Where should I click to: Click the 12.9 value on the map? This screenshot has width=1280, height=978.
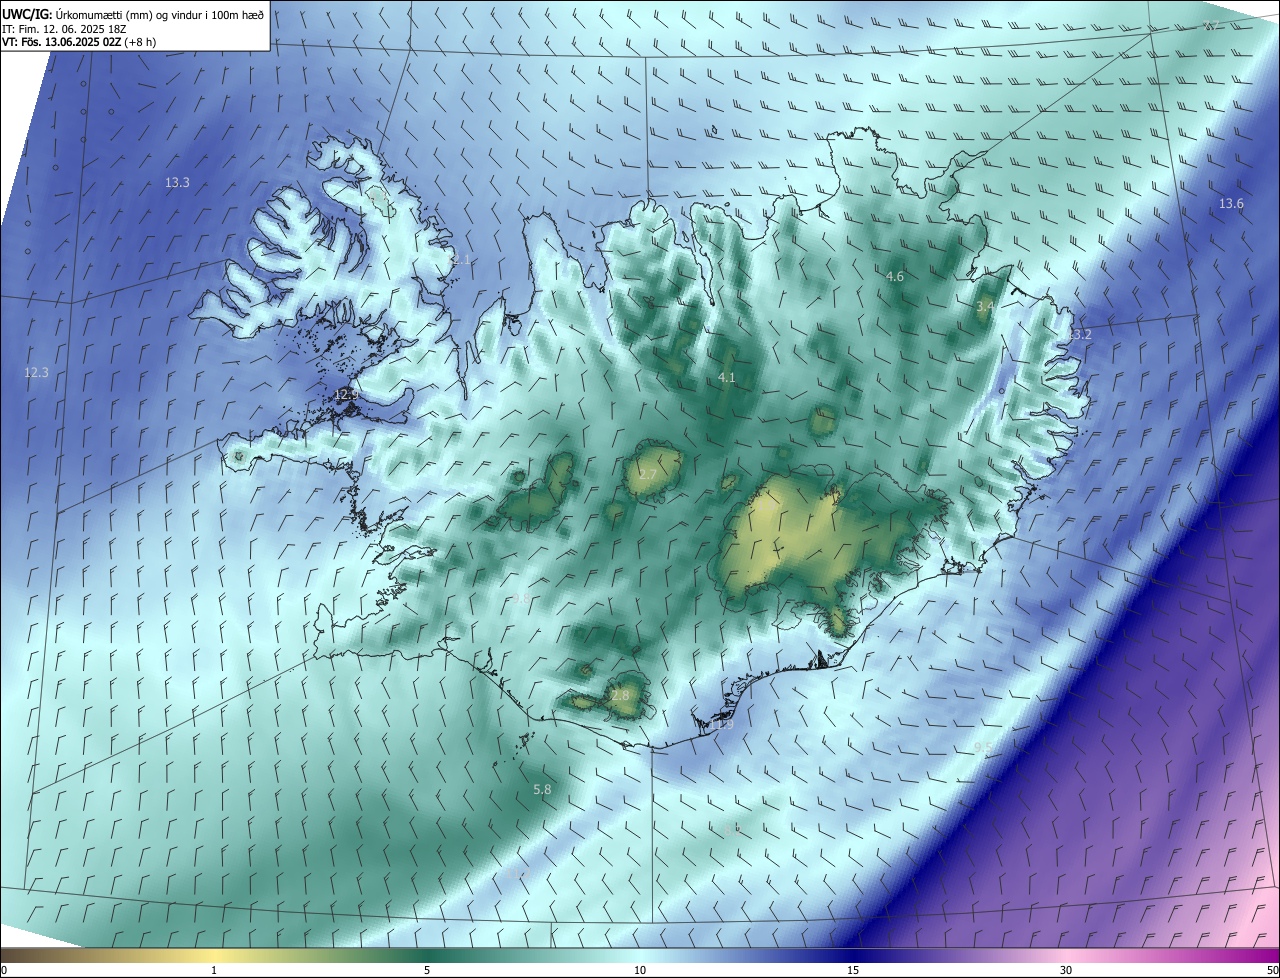(346, 395)
